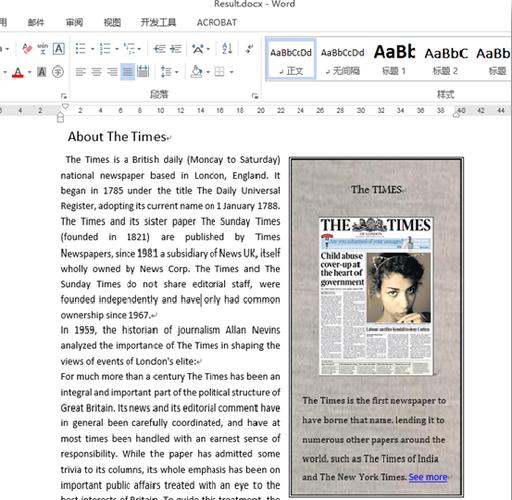512x500 pixels.
Task: Center-align the paragraph
Action: [96, 72]
